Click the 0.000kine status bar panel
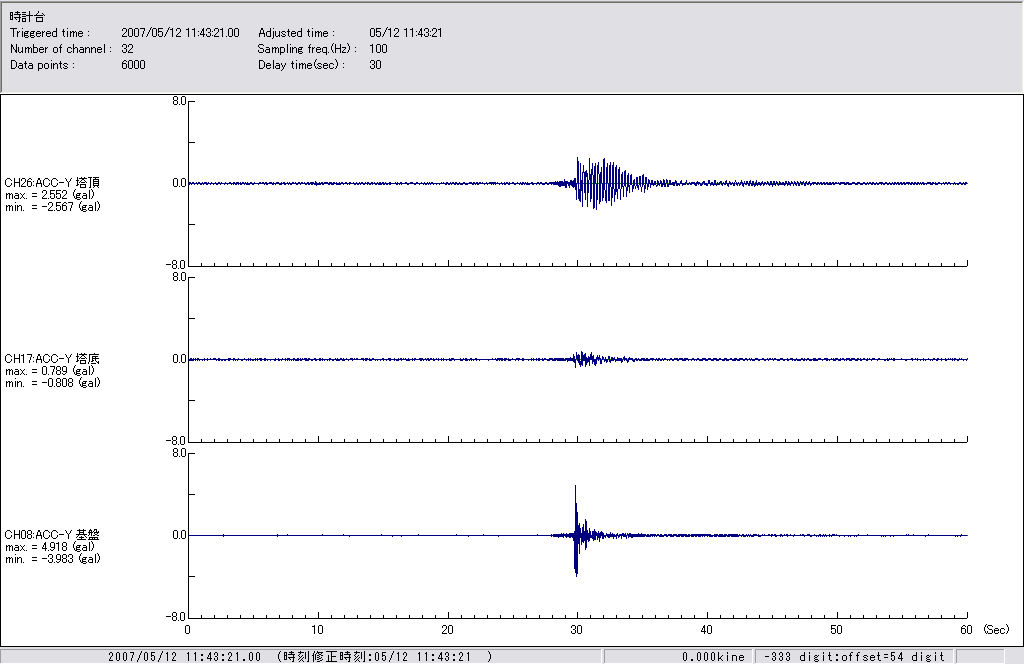 (x=713, y=656)
